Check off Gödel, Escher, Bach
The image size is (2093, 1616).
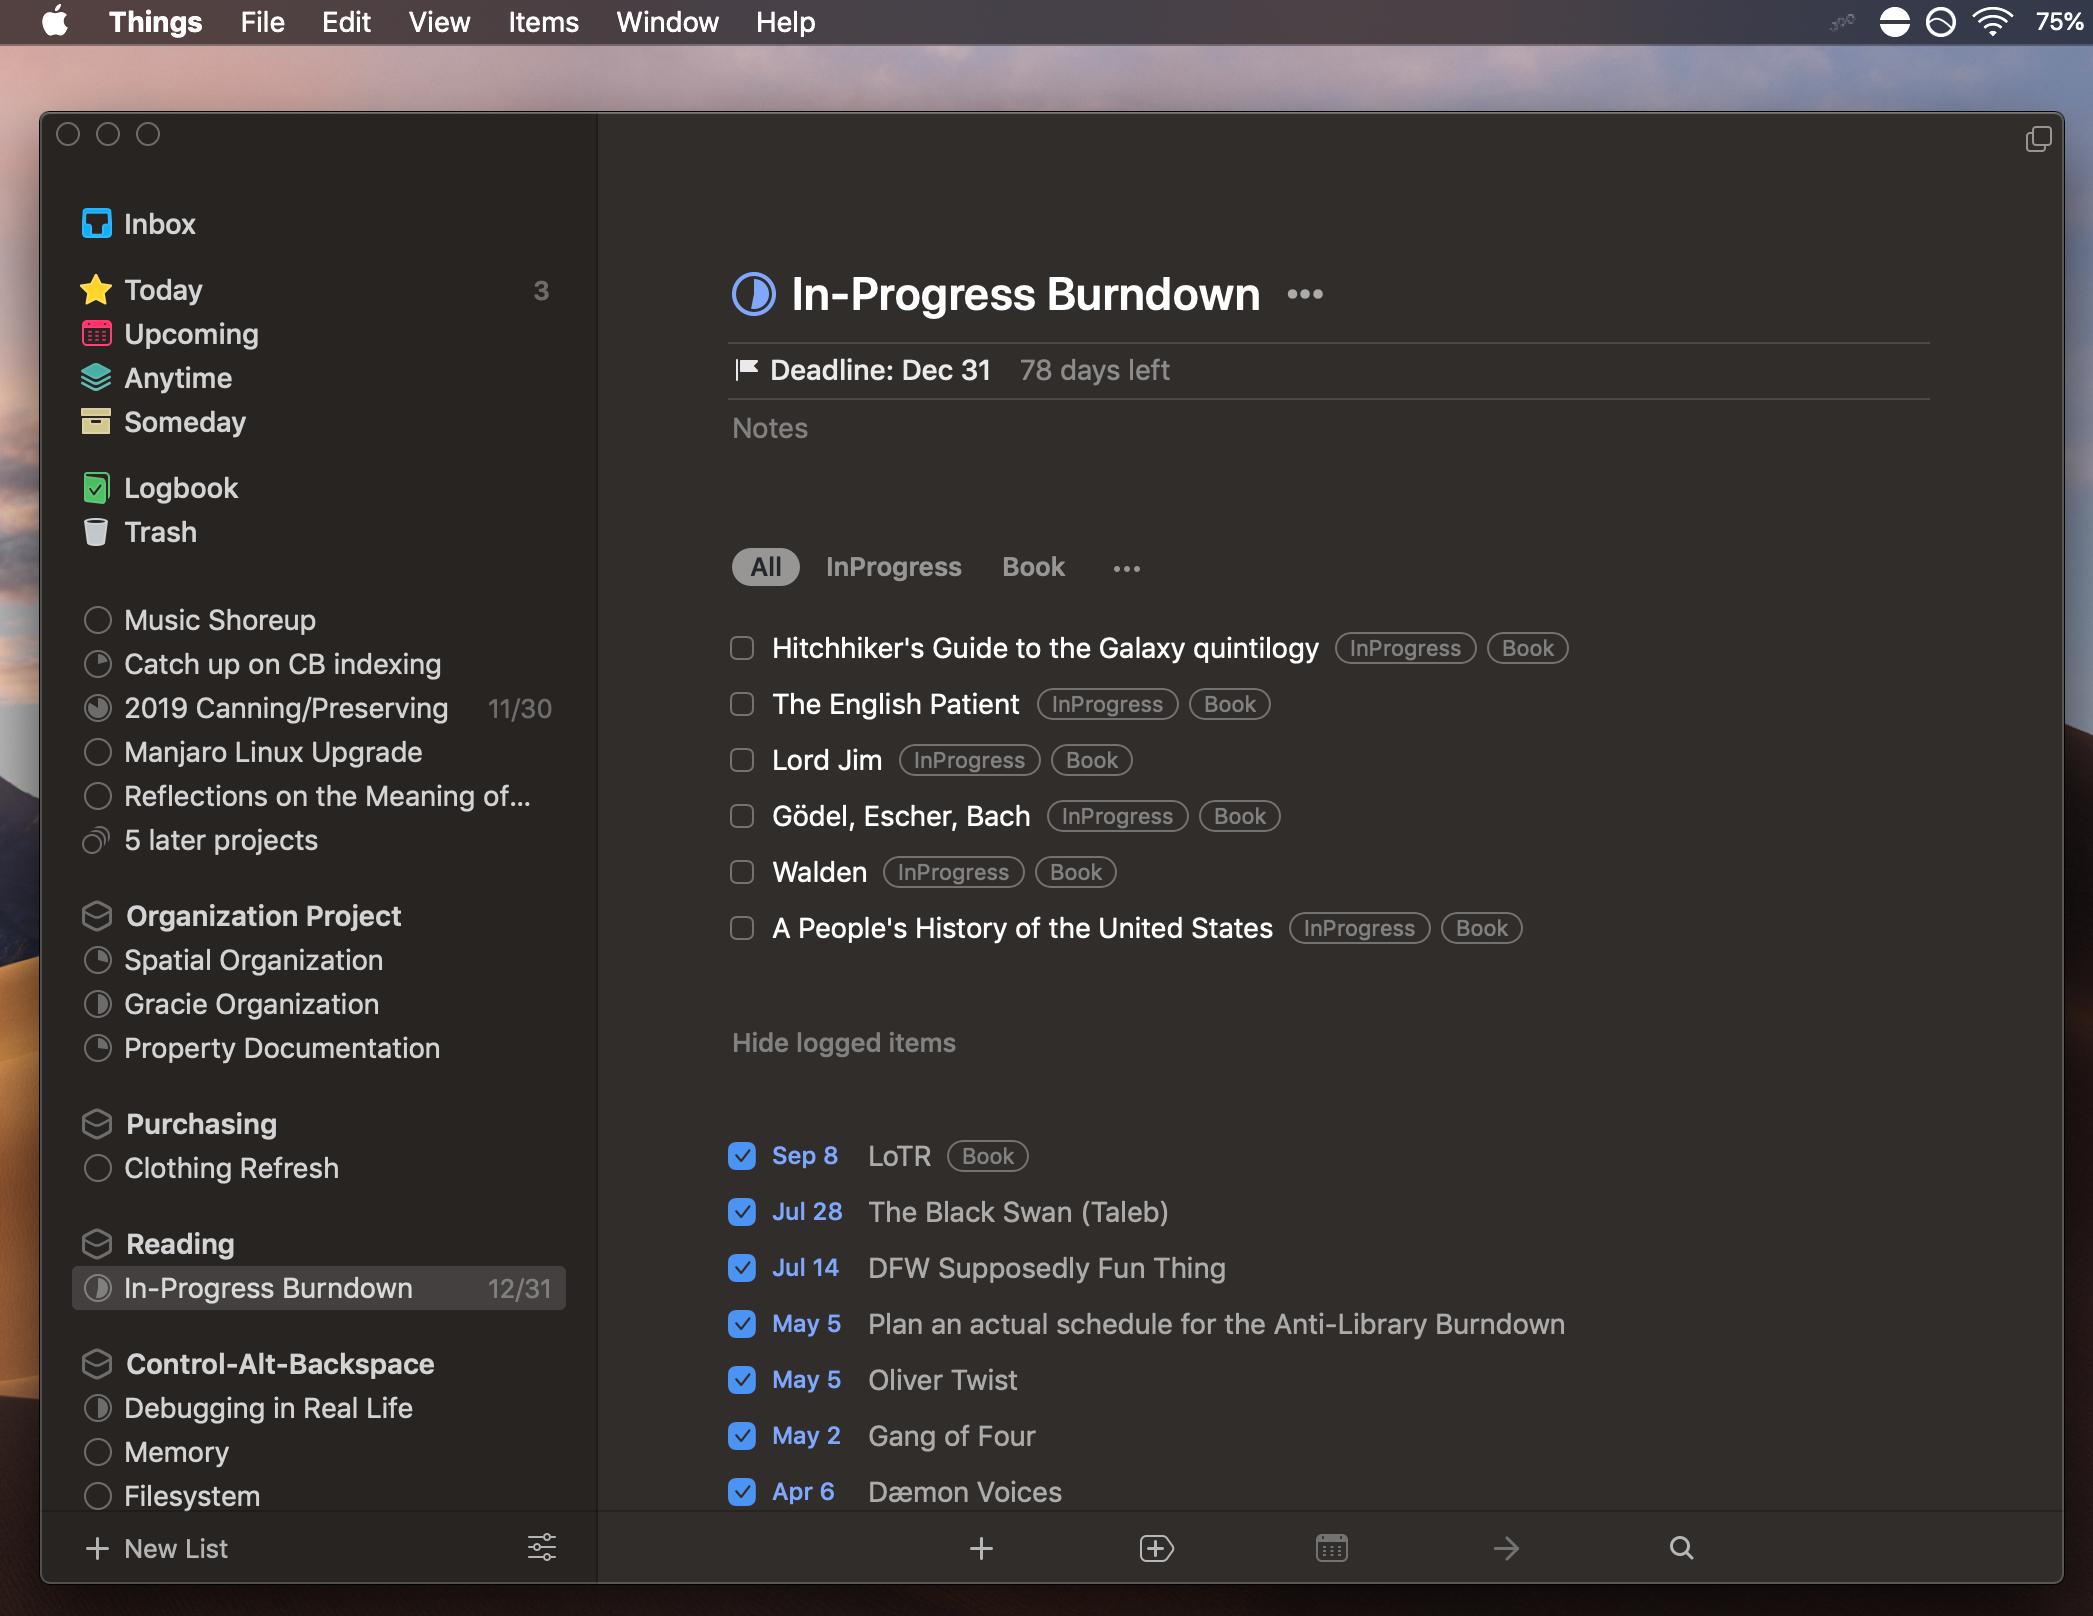tap(742, 816)
